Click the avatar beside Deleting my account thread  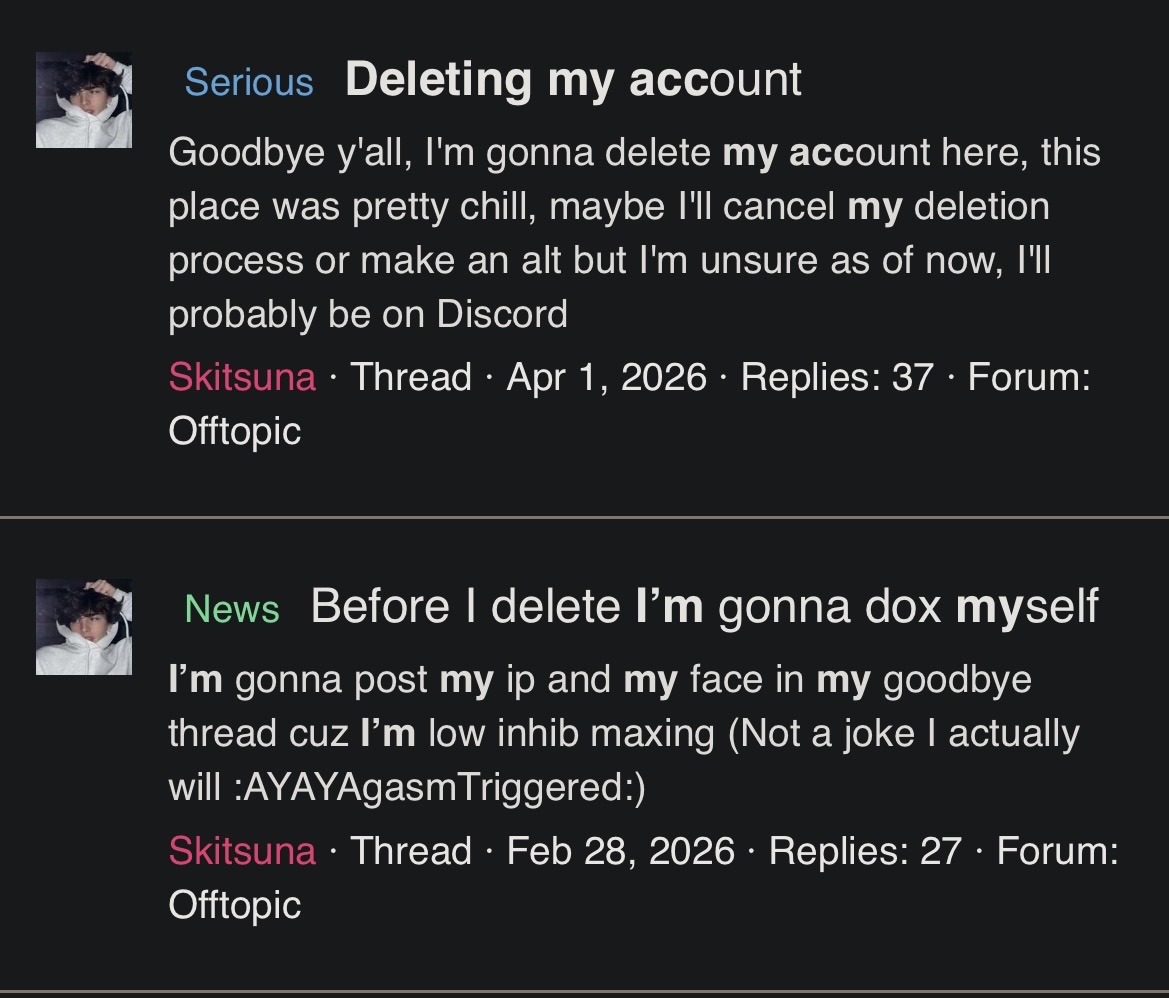click(x=84, y=100)
